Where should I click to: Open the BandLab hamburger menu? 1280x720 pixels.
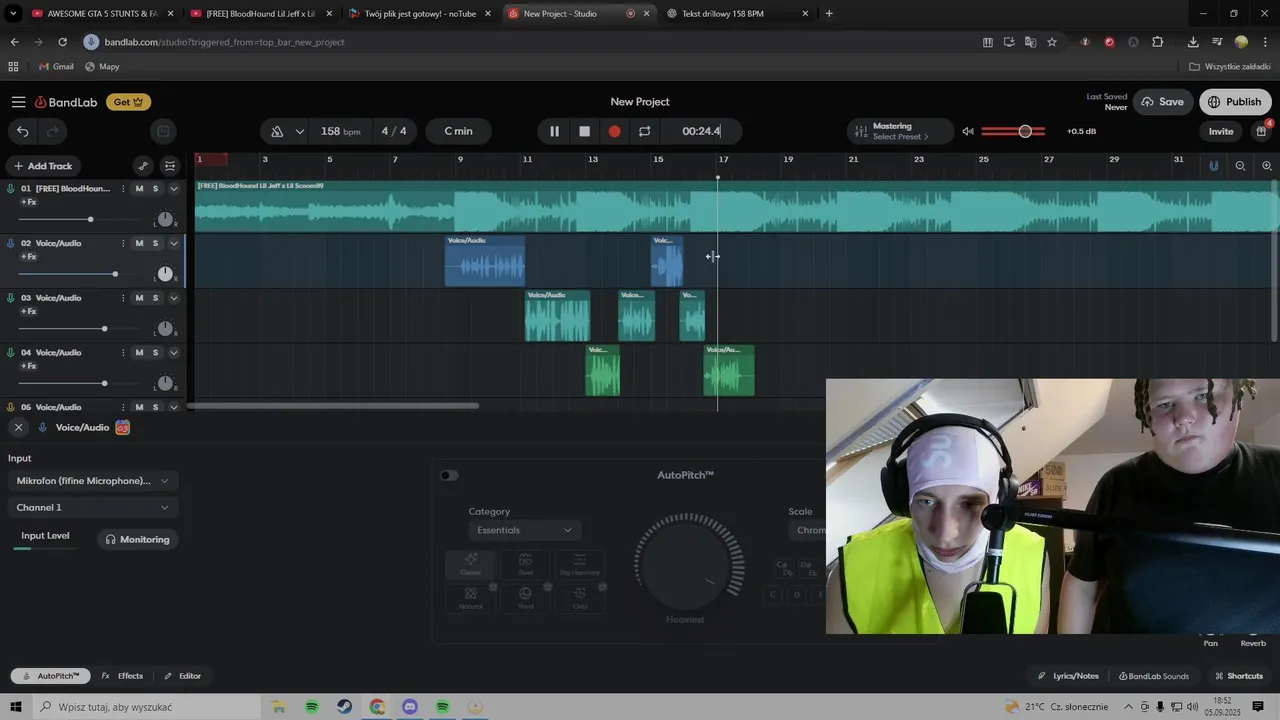click(18, 102)
